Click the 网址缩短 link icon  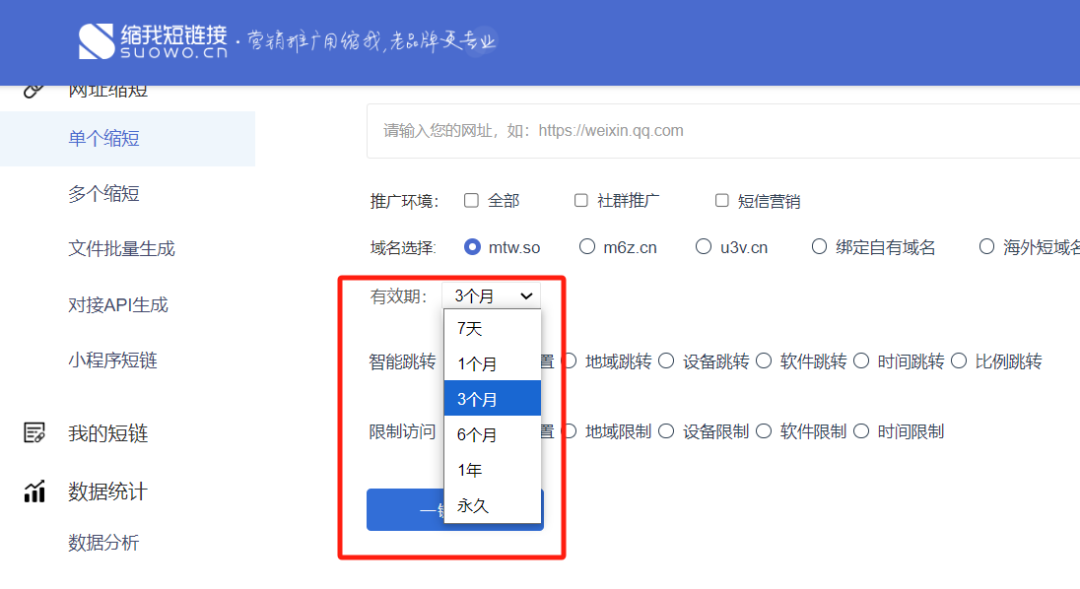[35, 90]
